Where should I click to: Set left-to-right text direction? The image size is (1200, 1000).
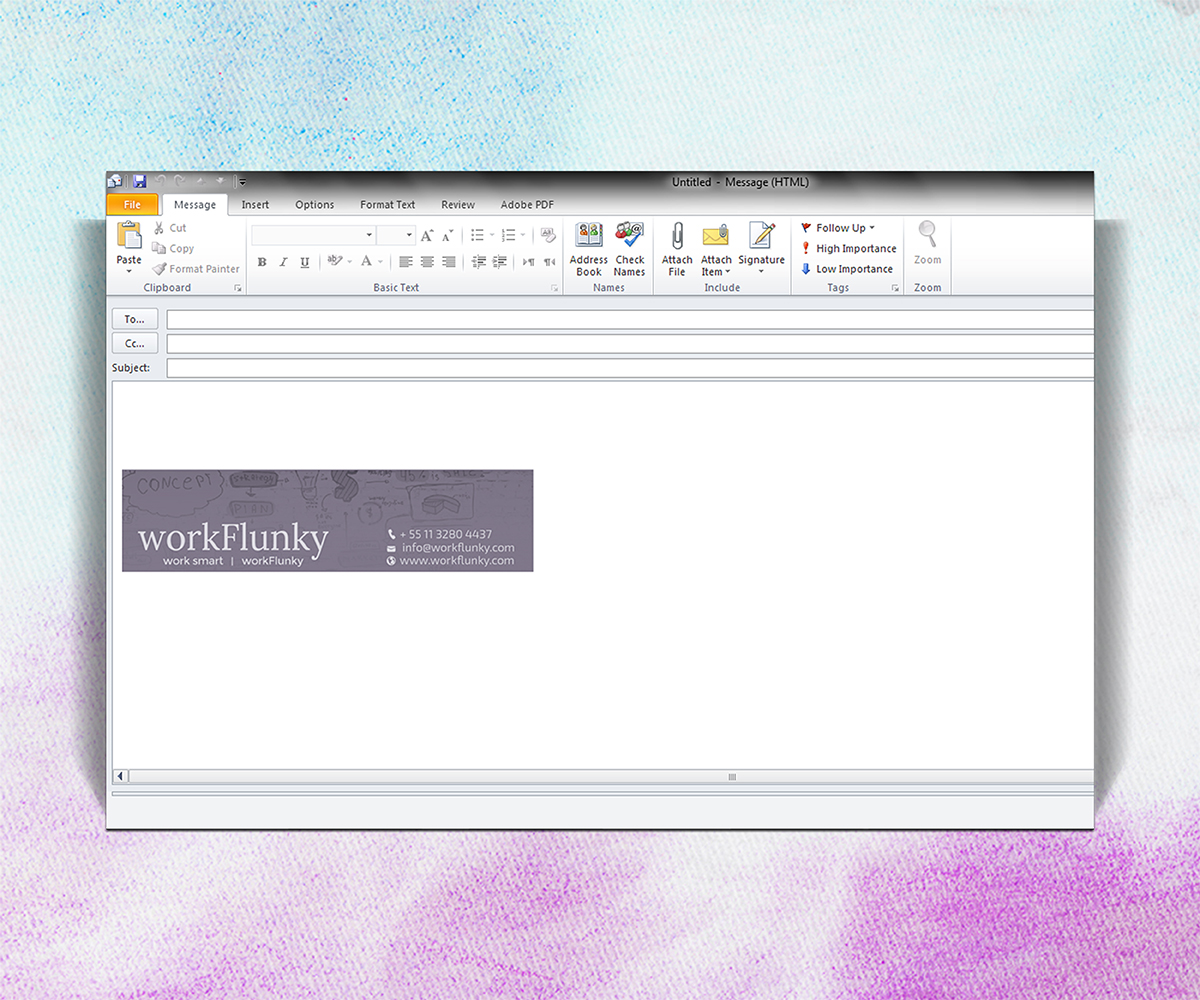(528, 262)
